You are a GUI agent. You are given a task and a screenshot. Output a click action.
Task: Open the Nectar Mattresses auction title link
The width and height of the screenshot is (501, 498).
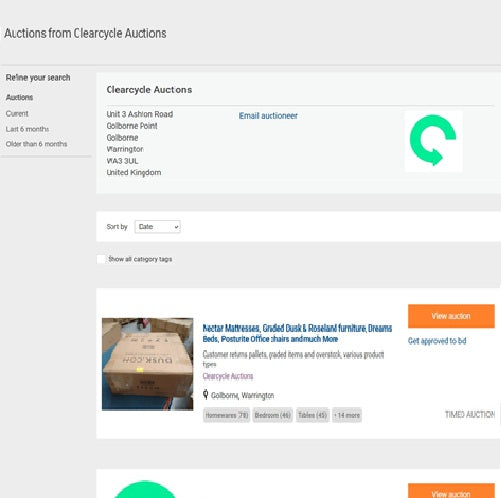click(297, 333)
